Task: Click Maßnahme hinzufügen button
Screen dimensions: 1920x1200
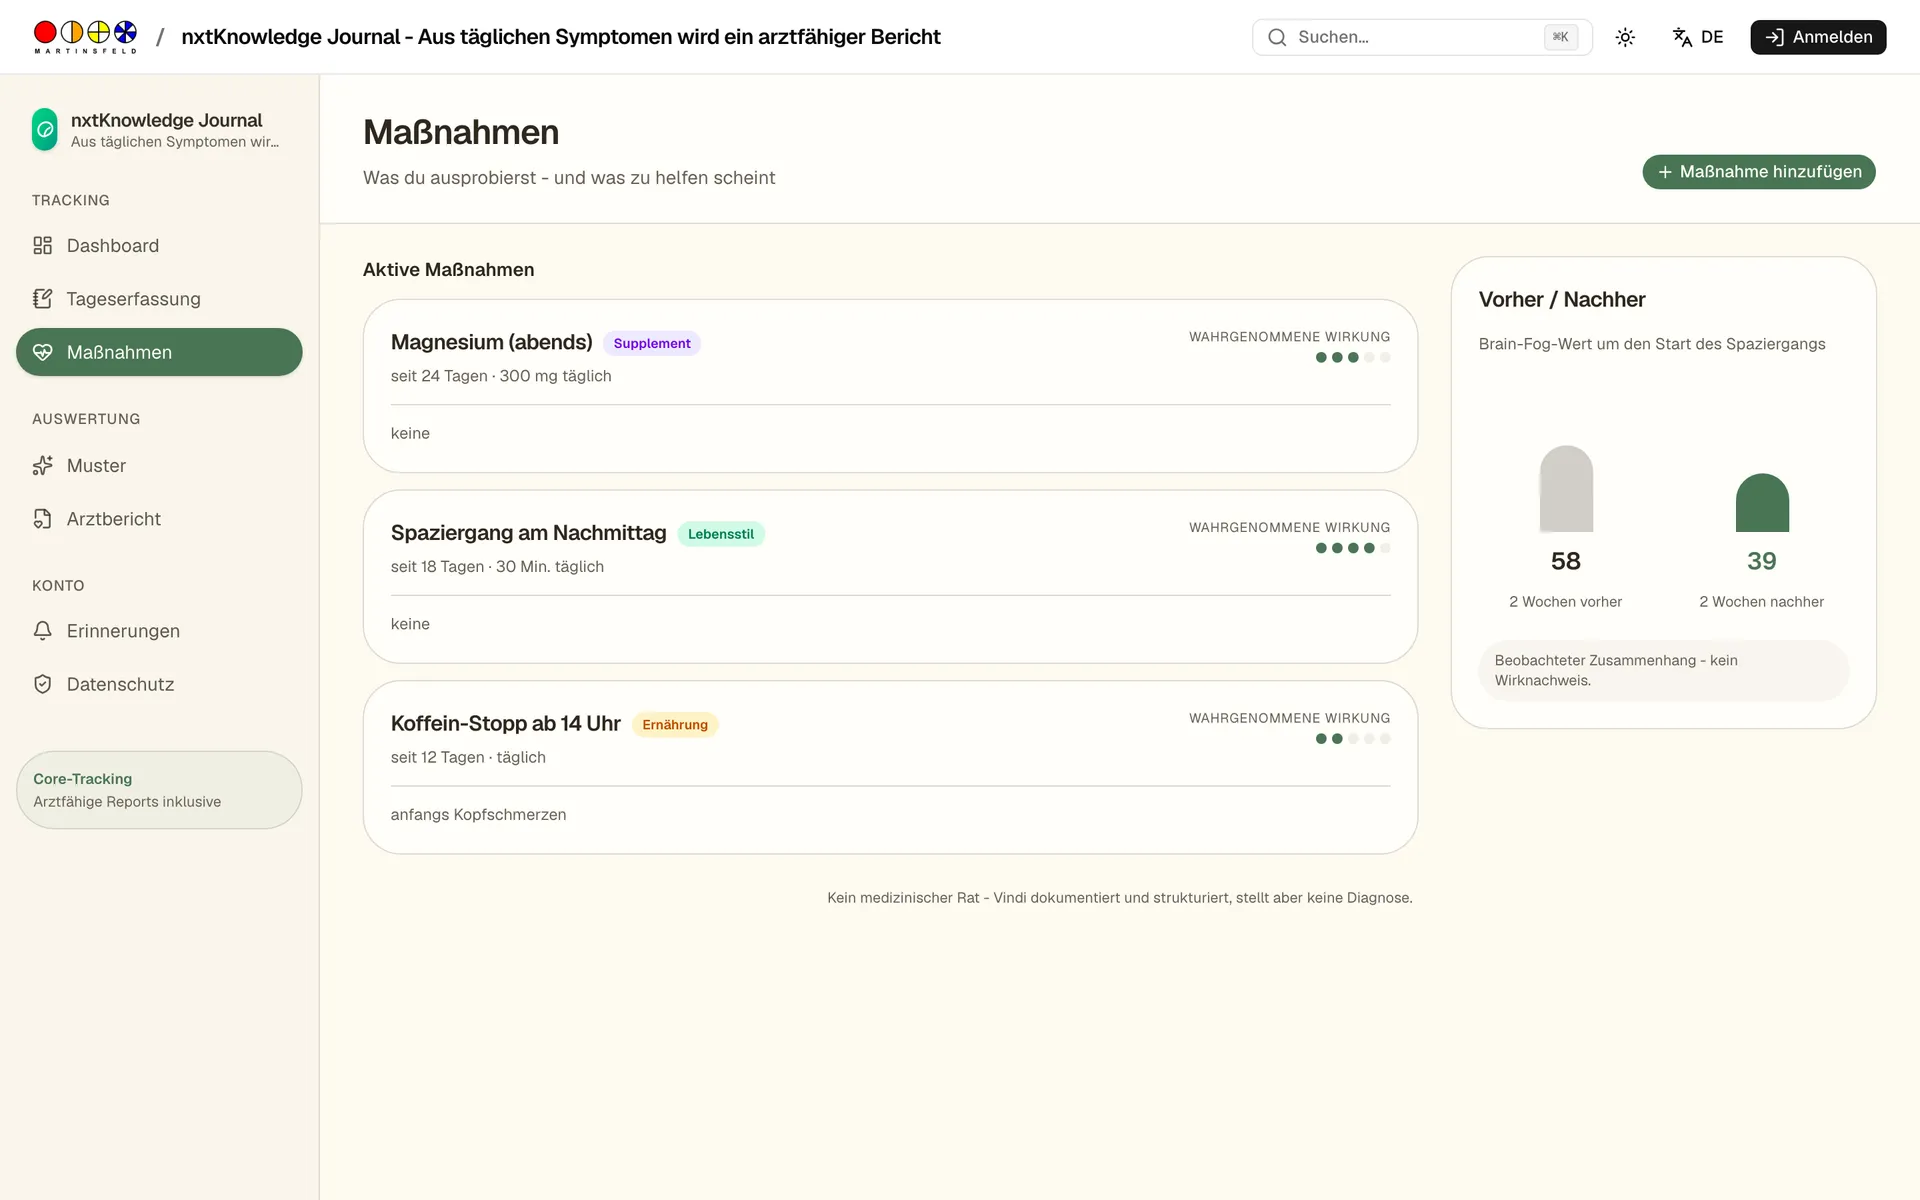Action: tap(1759, 172)
